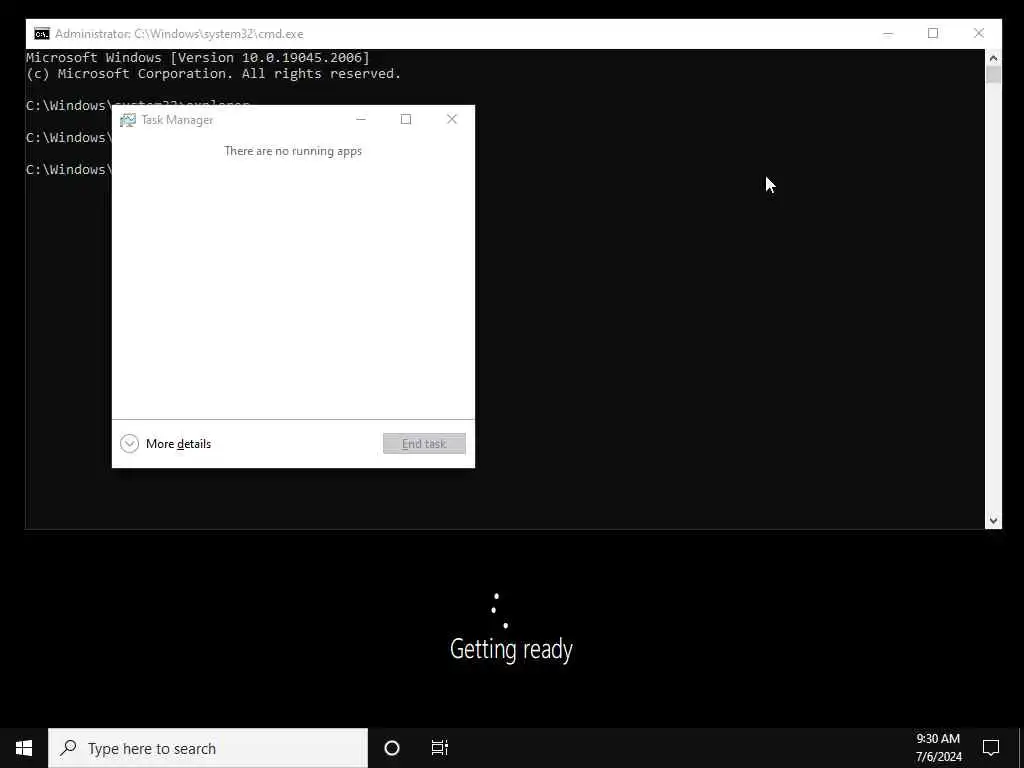
Task: Maximize the Task Manager window
Action: click(406, 120)
